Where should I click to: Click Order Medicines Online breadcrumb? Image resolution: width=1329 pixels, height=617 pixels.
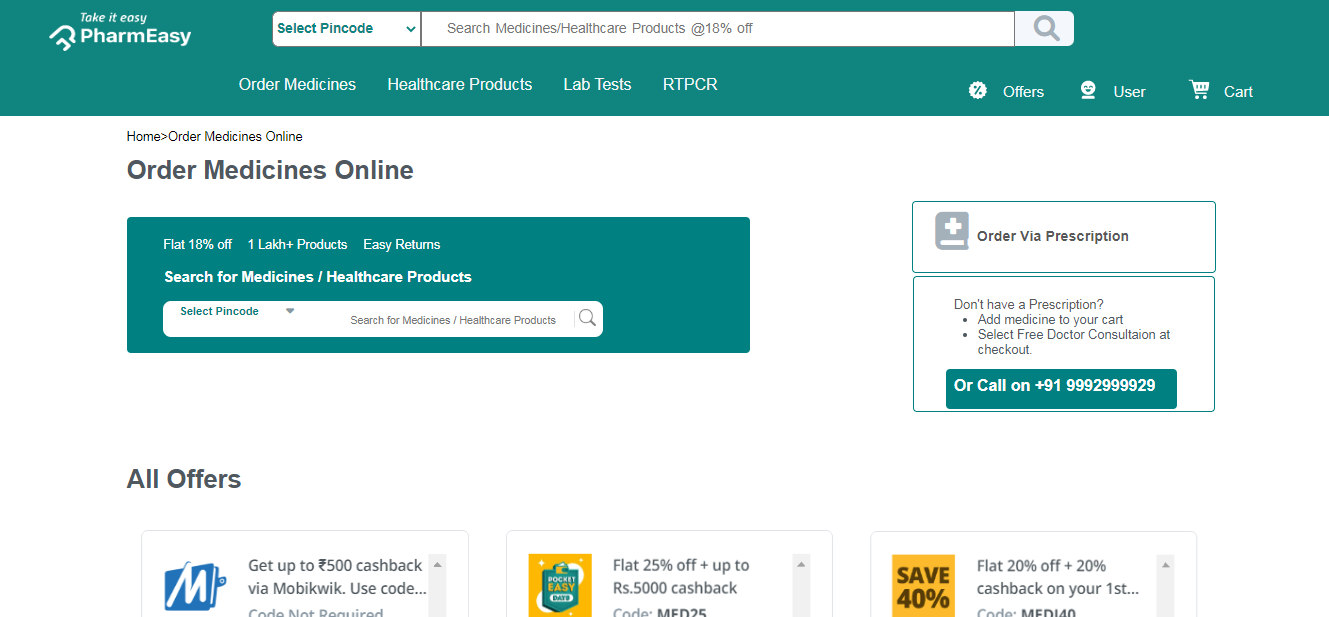(235, 136)
